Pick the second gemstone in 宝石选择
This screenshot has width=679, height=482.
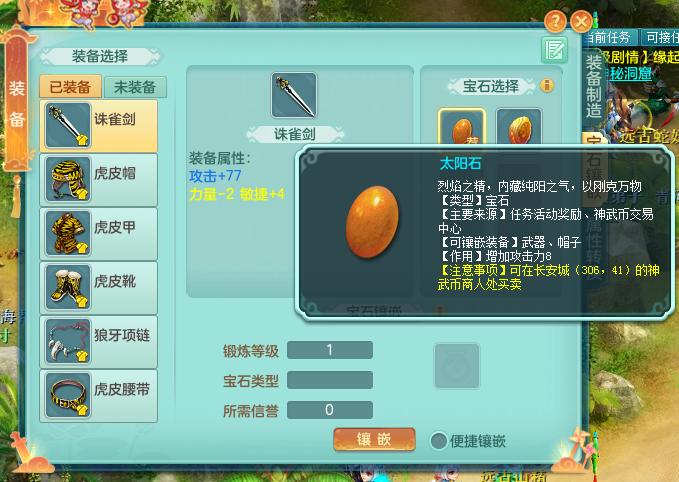[x=519, y=127]
